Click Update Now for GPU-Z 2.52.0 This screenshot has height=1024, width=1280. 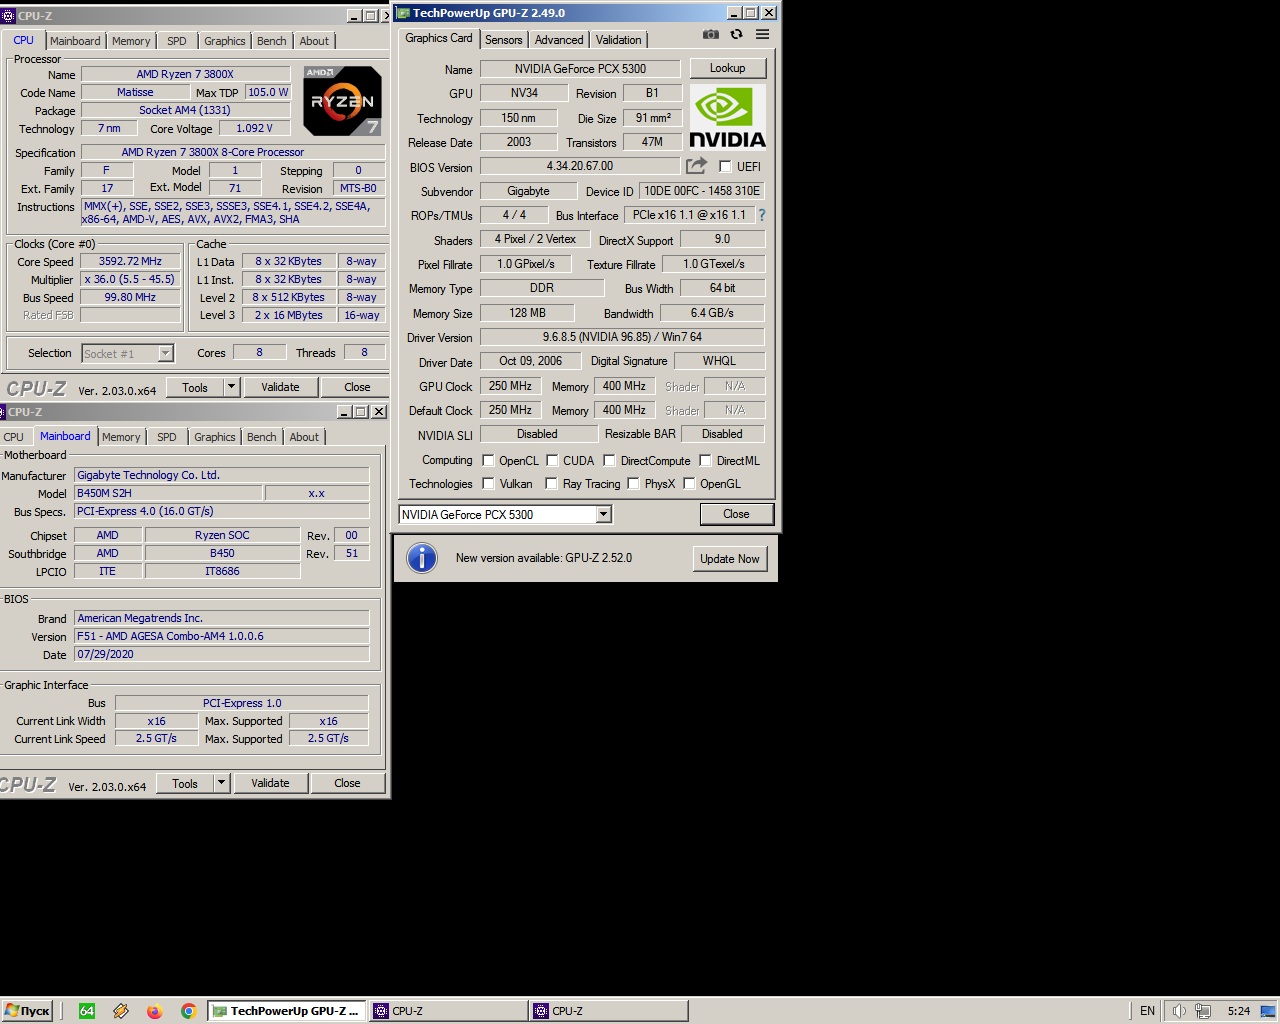pyautogui.click(x=730, y=559)
